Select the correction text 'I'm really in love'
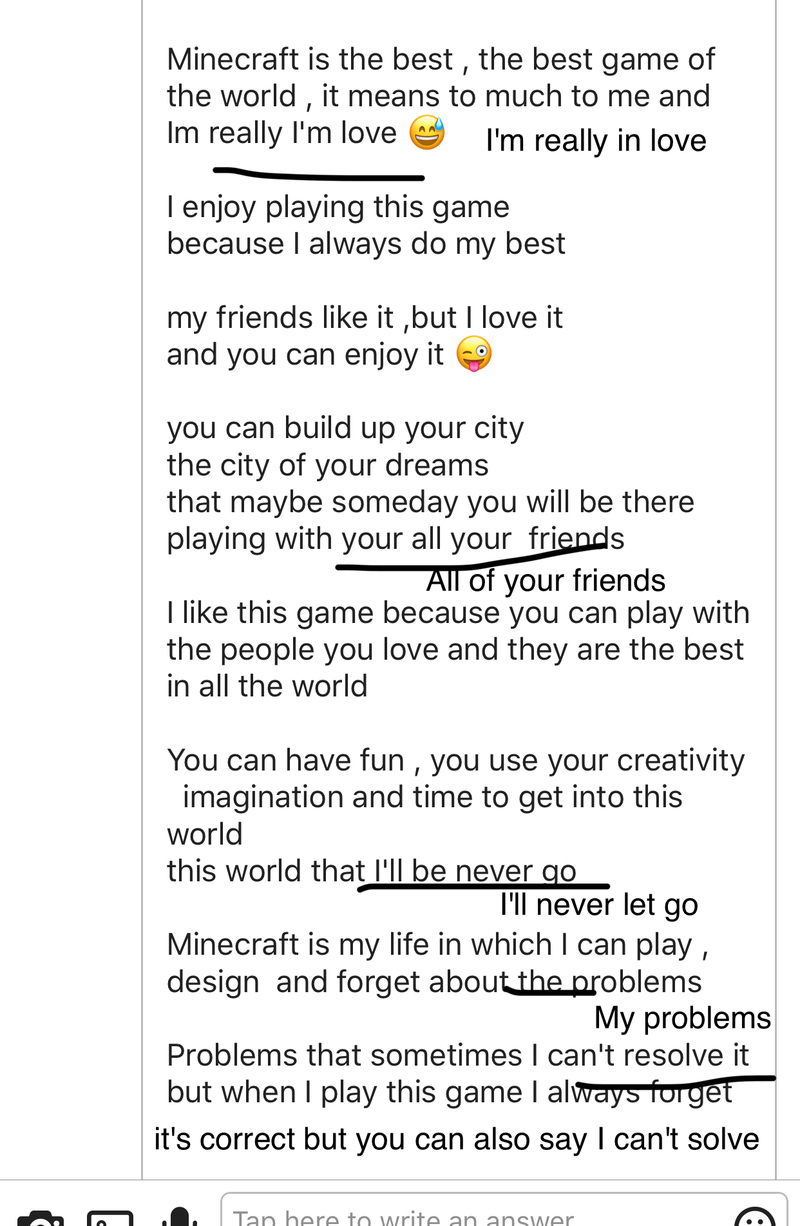The image size is (800, 1226). point(596,140)
